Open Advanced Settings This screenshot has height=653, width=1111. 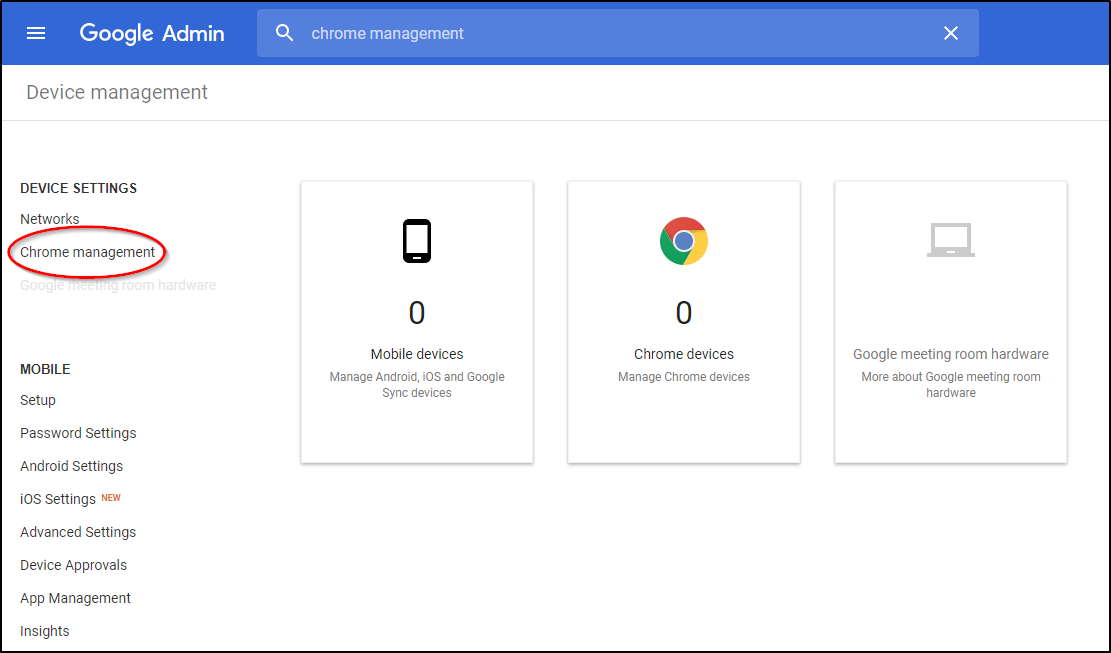tap(78, 532)
